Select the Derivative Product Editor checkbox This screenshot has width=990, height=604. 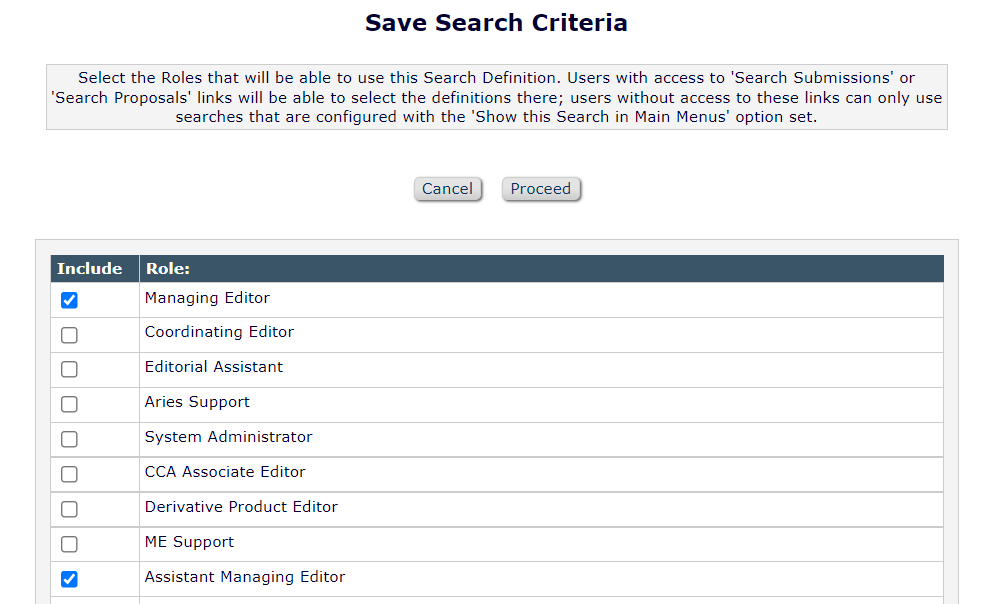[69, 509]
